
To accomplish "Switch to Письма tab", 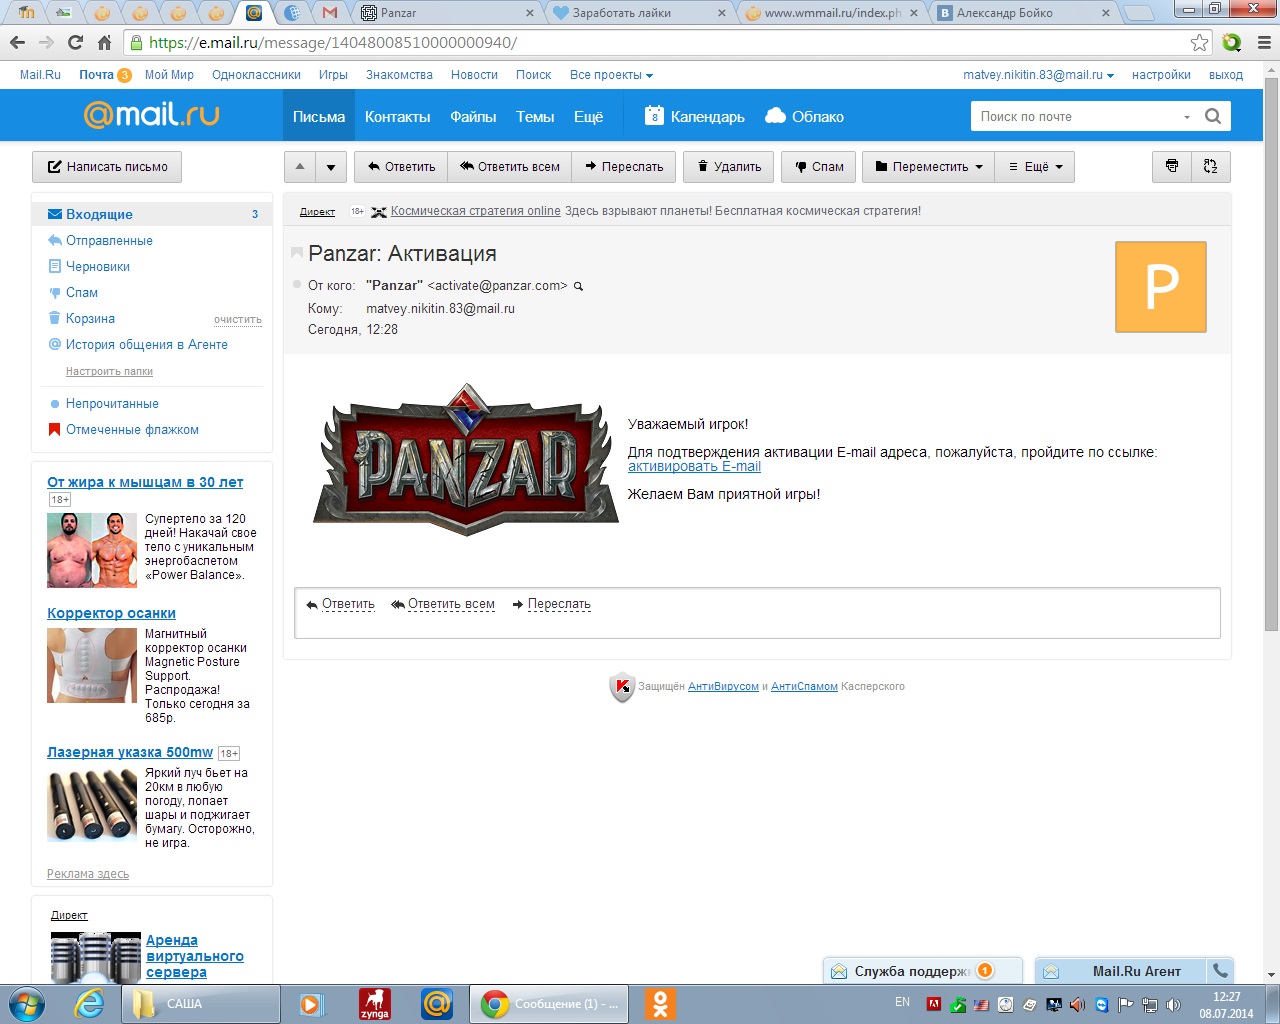I will 319,116.
